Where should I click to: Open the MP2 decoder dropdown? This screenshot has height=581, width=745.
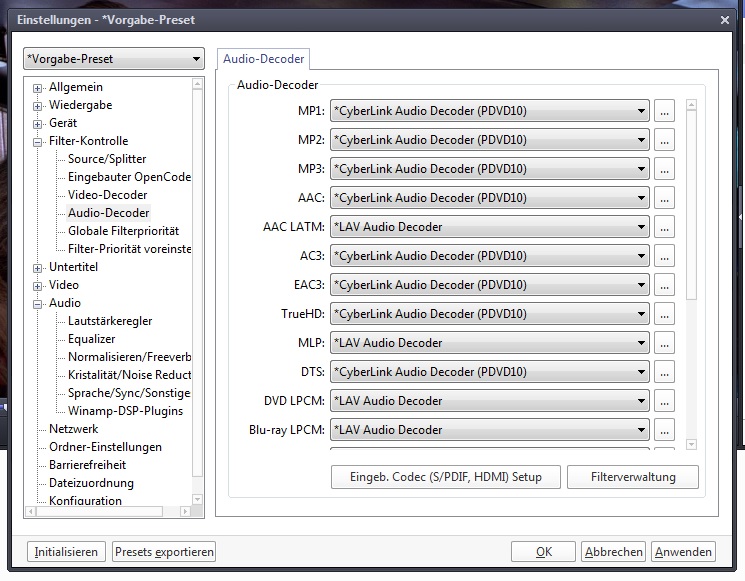(x=489, y=140)
